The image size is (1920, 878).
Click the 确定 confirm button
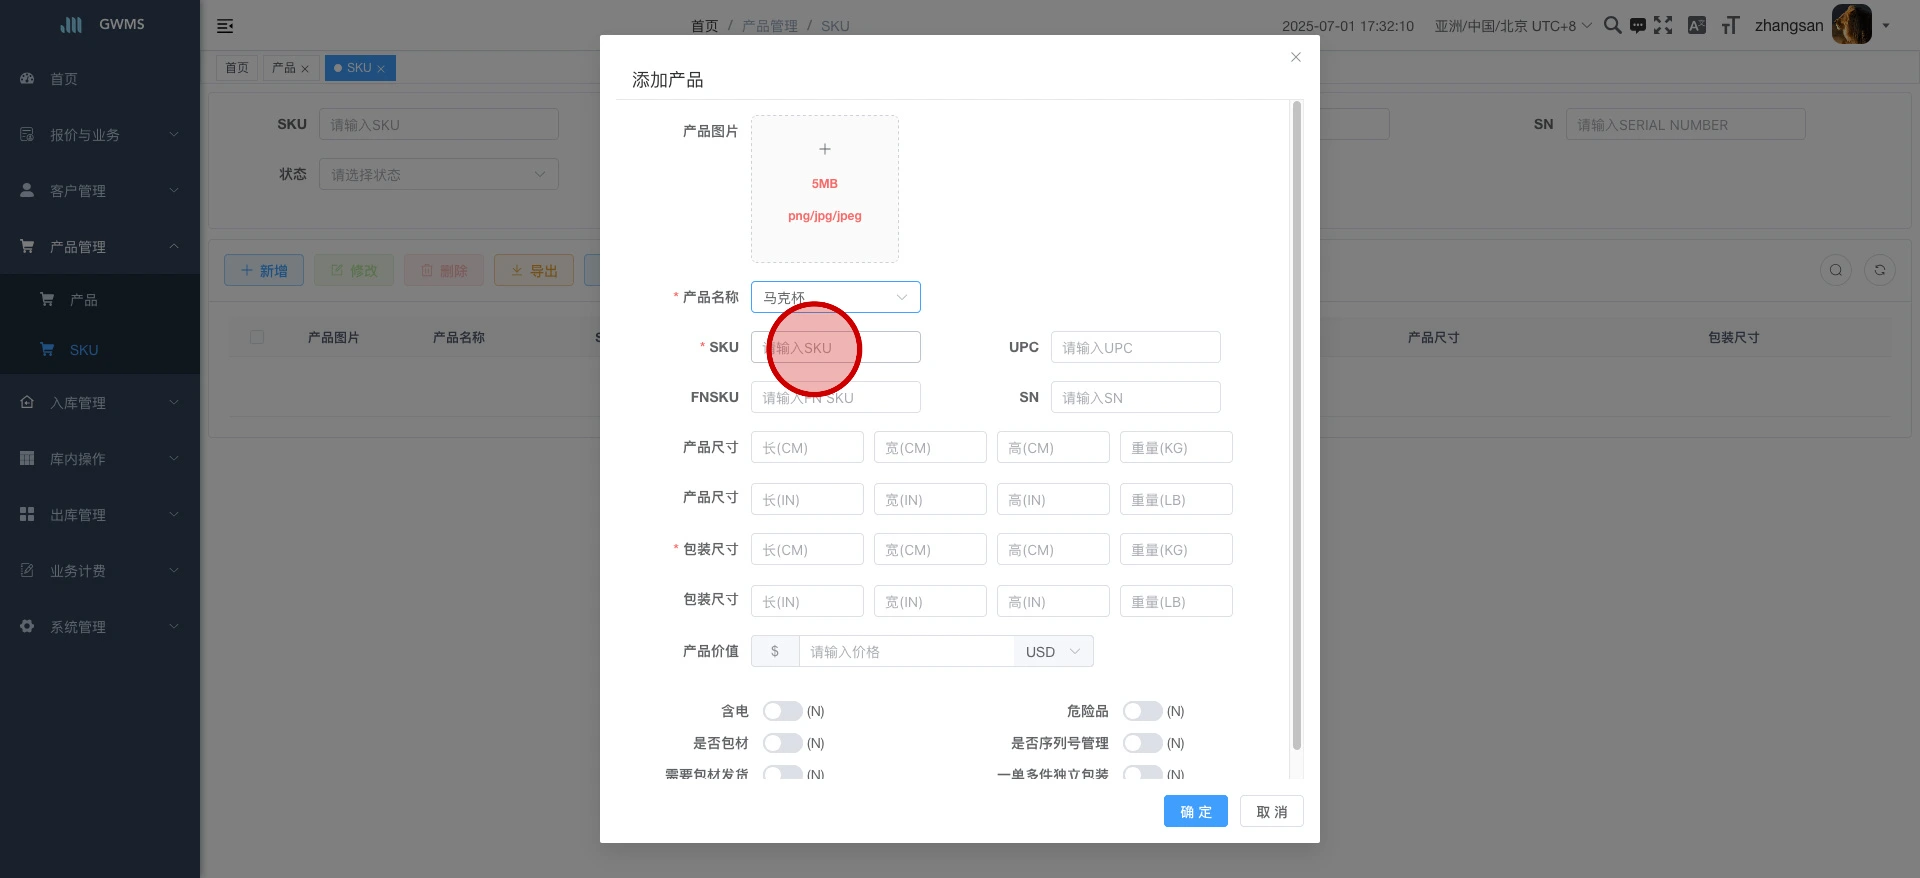(x=1195, y=812)
